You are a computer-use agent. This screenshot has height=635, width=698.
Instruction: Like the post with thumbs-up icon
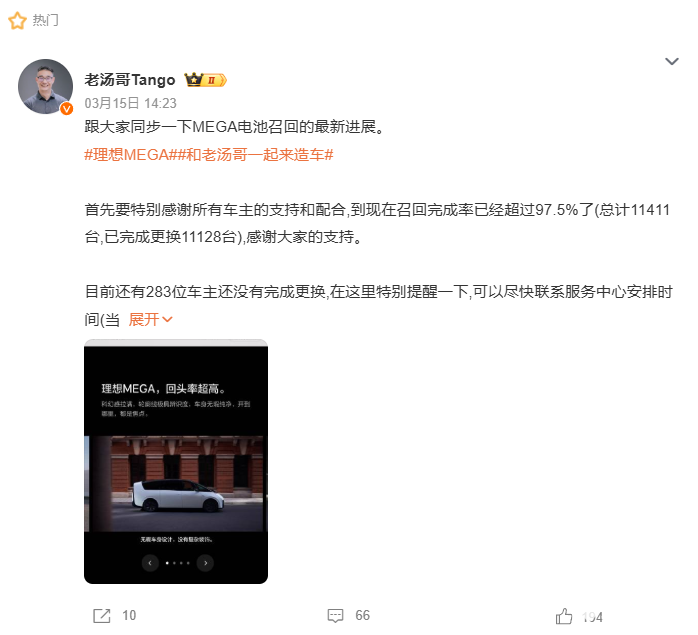pos(564,616)
